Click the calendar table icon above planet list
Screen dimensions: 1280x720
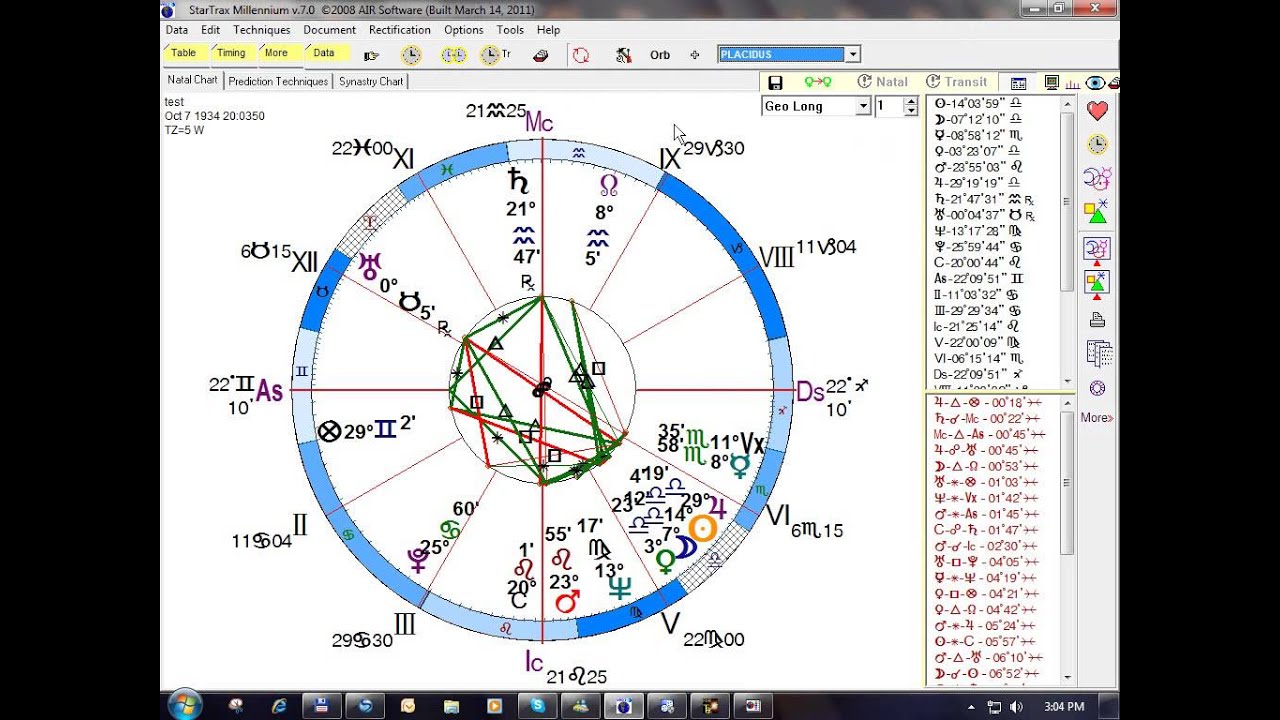[x=1018, y=83]
